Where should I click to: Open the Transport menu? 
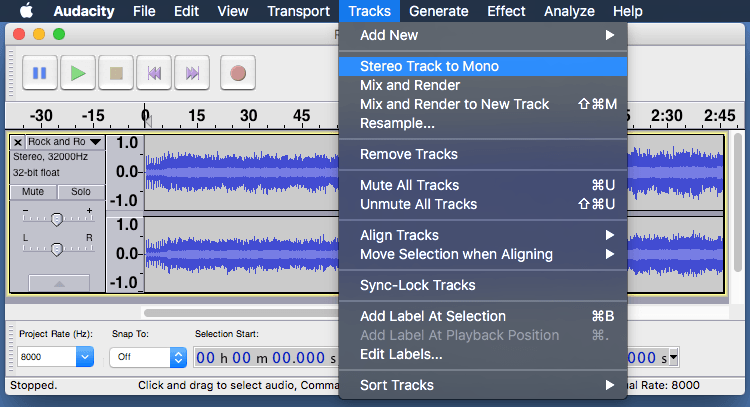(x=298, y=11)
